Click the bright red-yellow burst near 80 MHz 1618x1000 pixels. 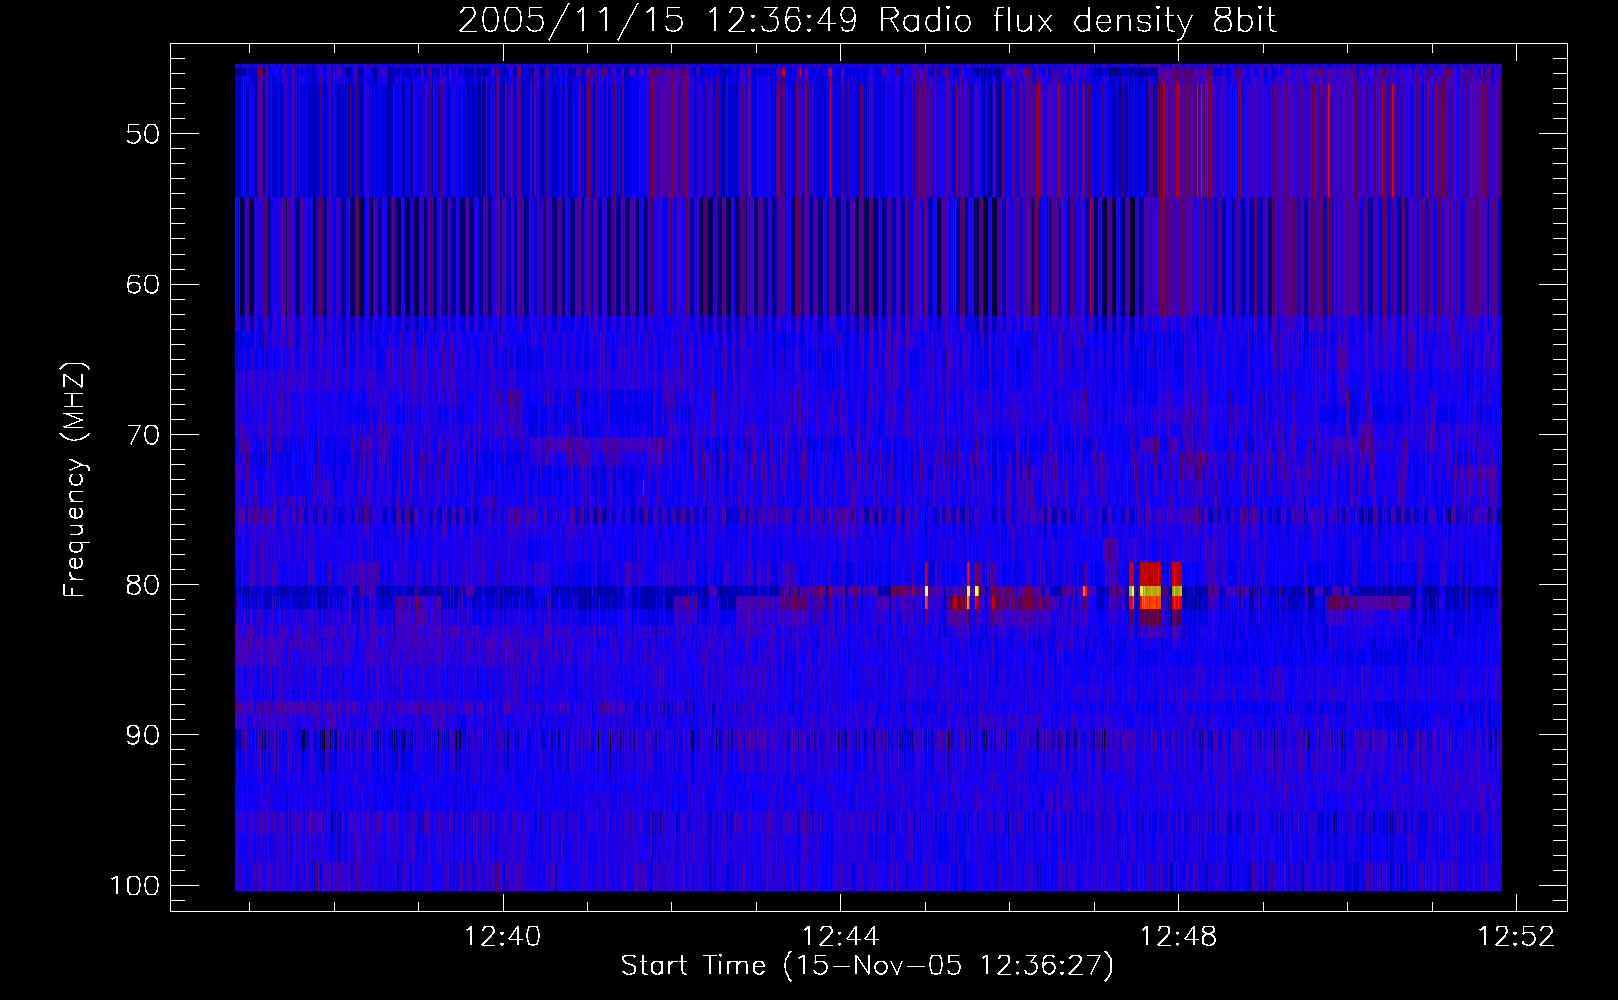tap(1155, 592)
